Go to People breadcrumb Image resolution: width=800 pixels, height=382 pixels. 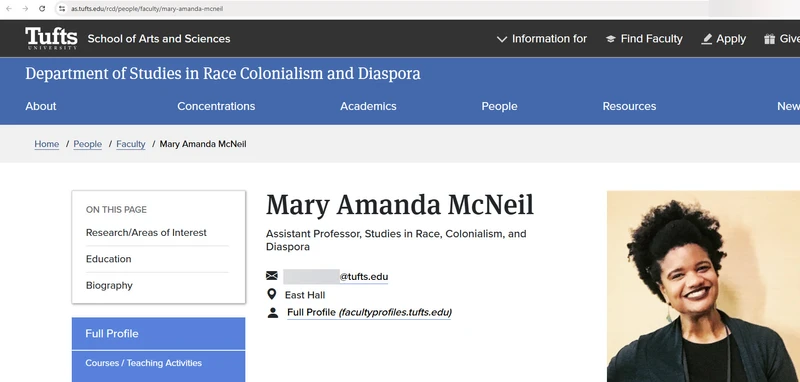(88, 144)
